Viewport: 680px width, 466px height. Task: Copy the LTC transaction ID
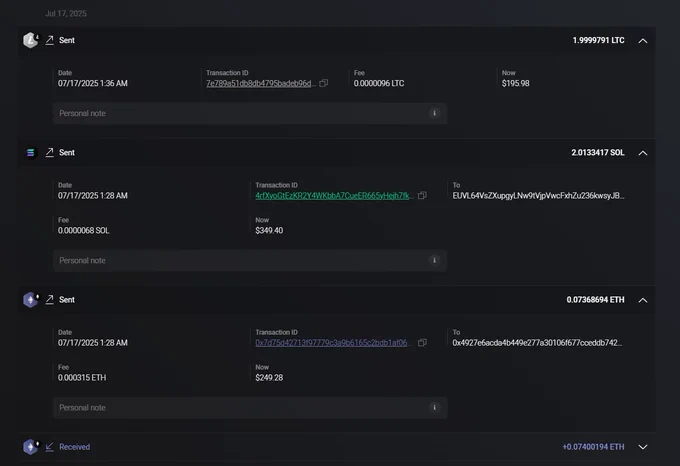(324, 83)
